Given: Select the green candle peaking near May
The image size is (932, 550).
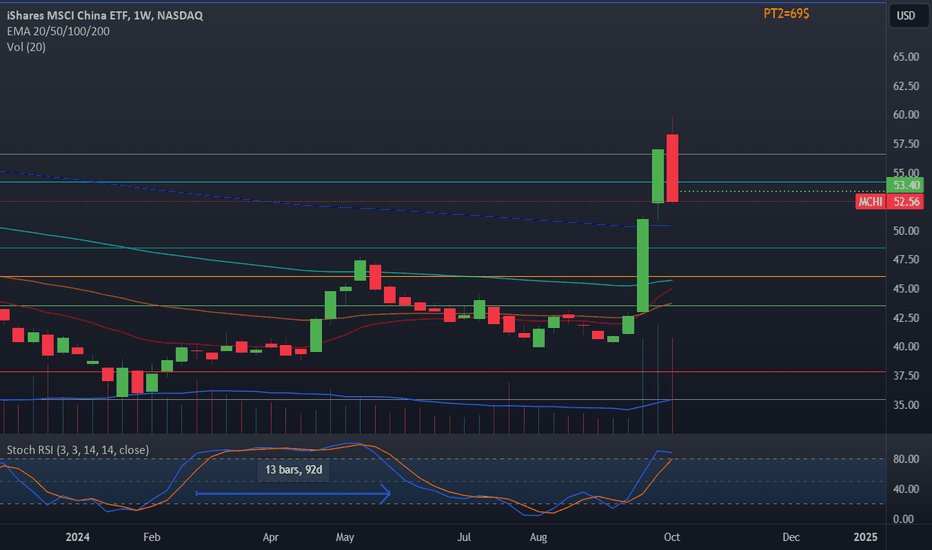Looking at the screenshot, I should [360, 271].
